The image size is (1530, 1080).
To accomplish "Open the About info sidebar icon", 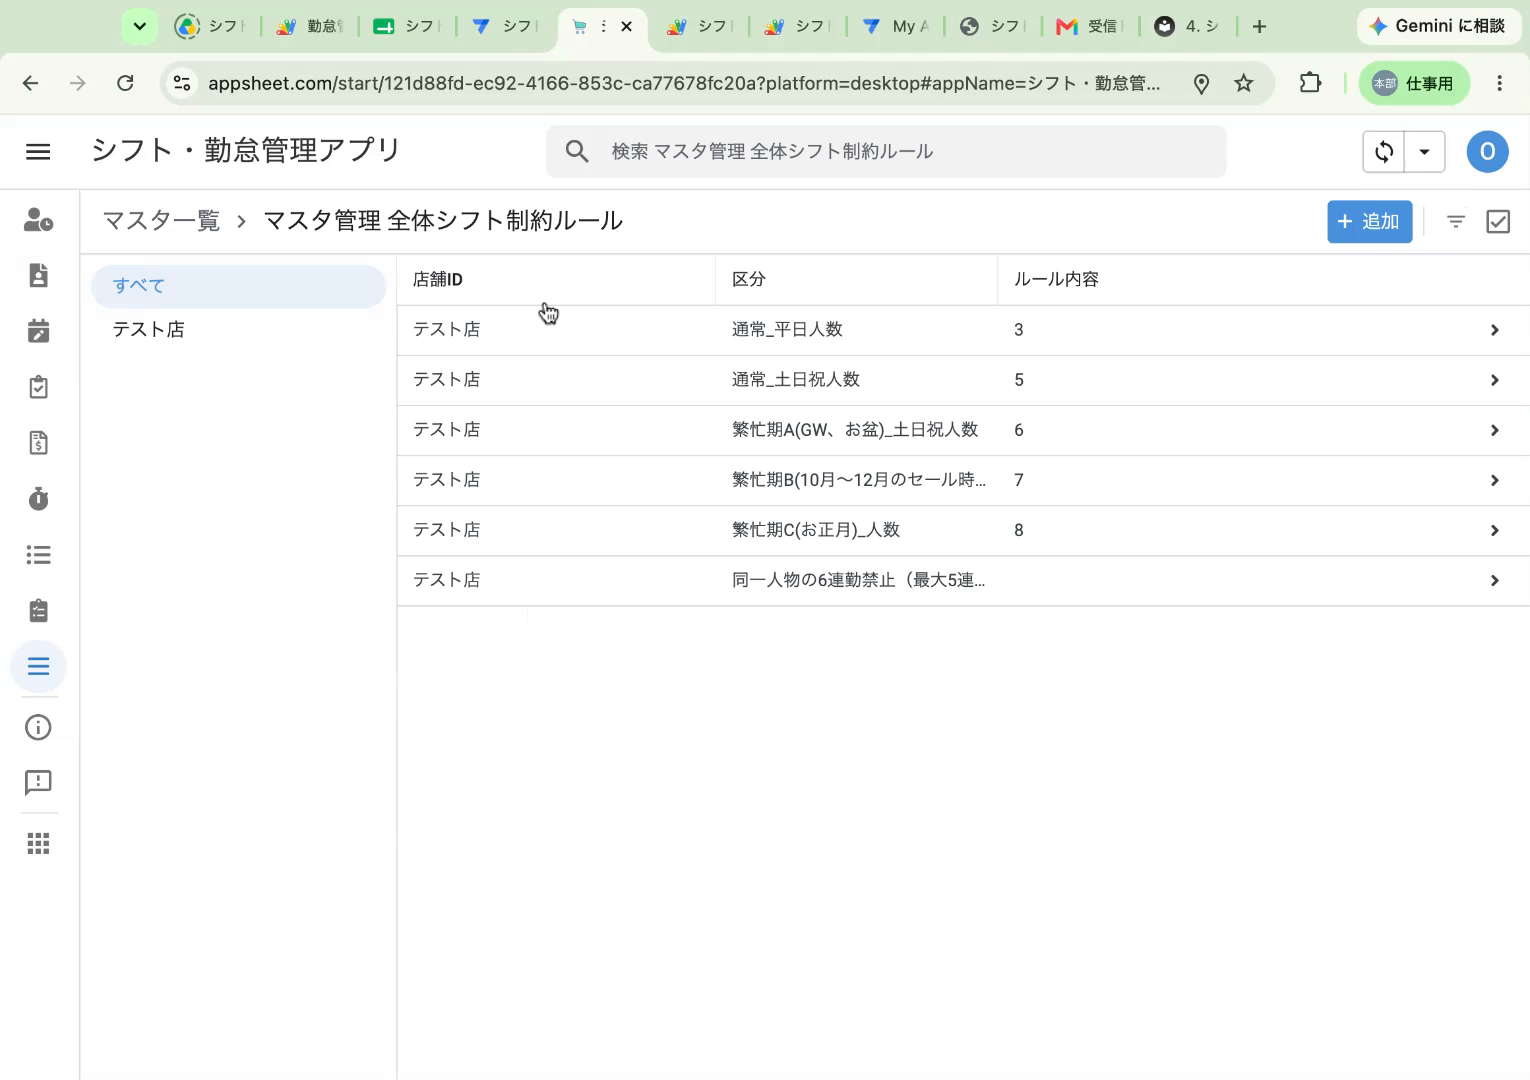I will click(38, 727).
